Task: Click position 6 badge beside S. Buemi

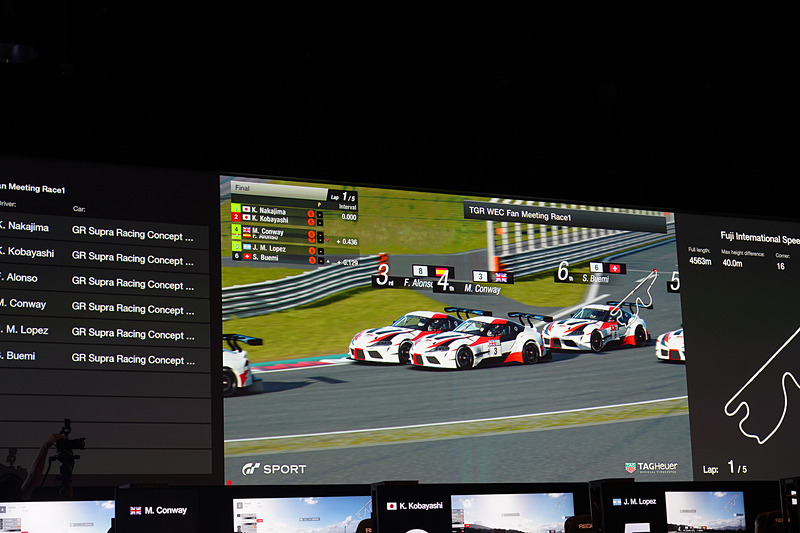Action: 237,256
